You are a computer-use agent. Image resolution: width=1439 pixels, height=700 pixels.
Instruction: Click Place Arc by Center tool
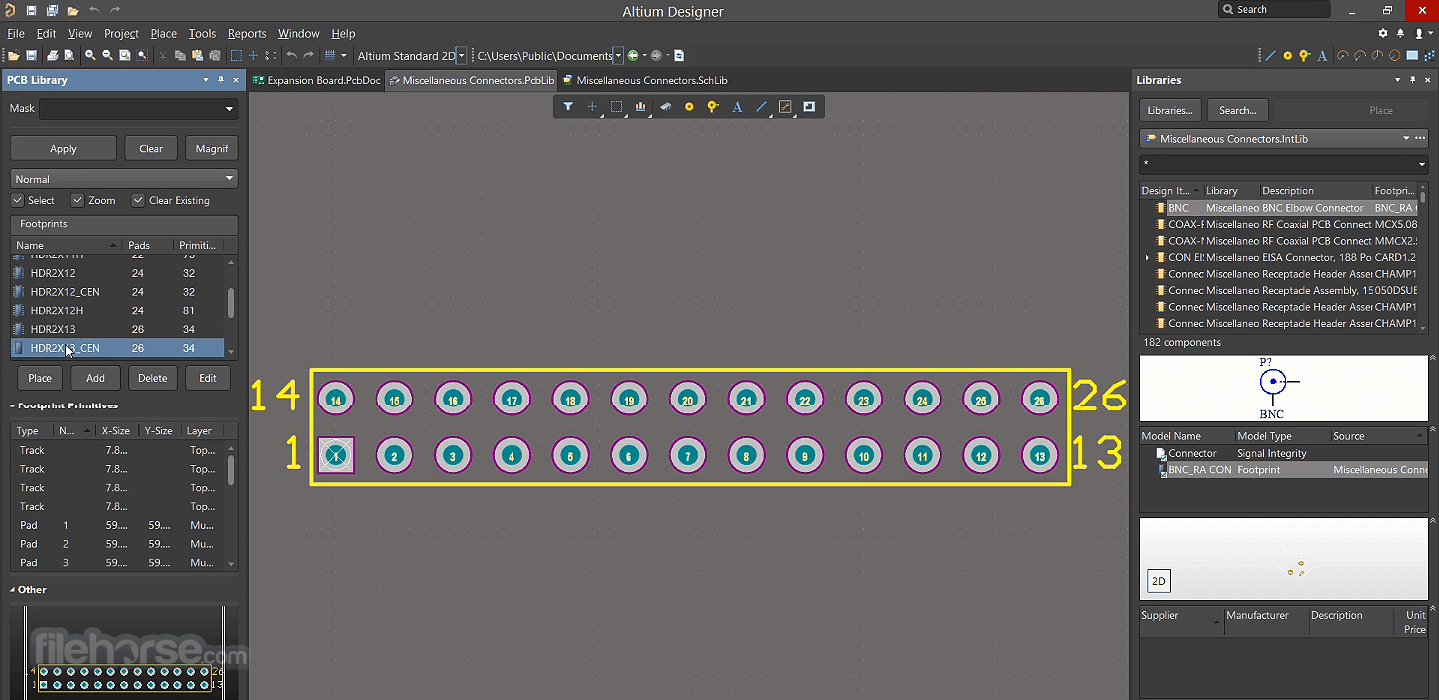coord(1342,56)
